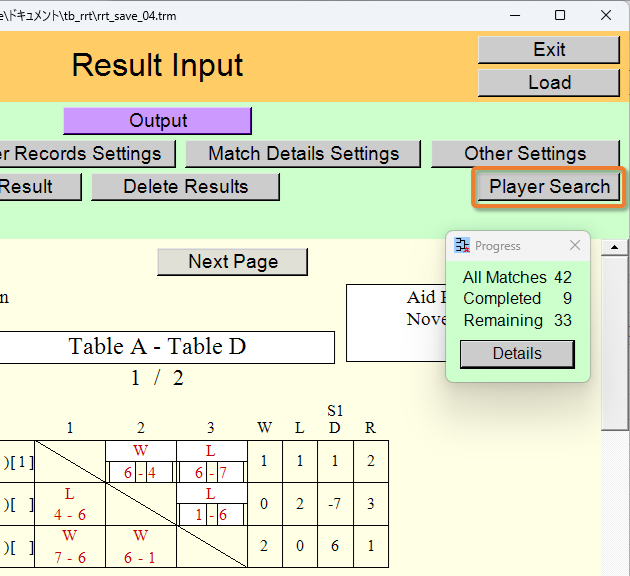This screenshot has width=630, height=576.
Task: Maximize the application window
Action: [x=560, y=16]
